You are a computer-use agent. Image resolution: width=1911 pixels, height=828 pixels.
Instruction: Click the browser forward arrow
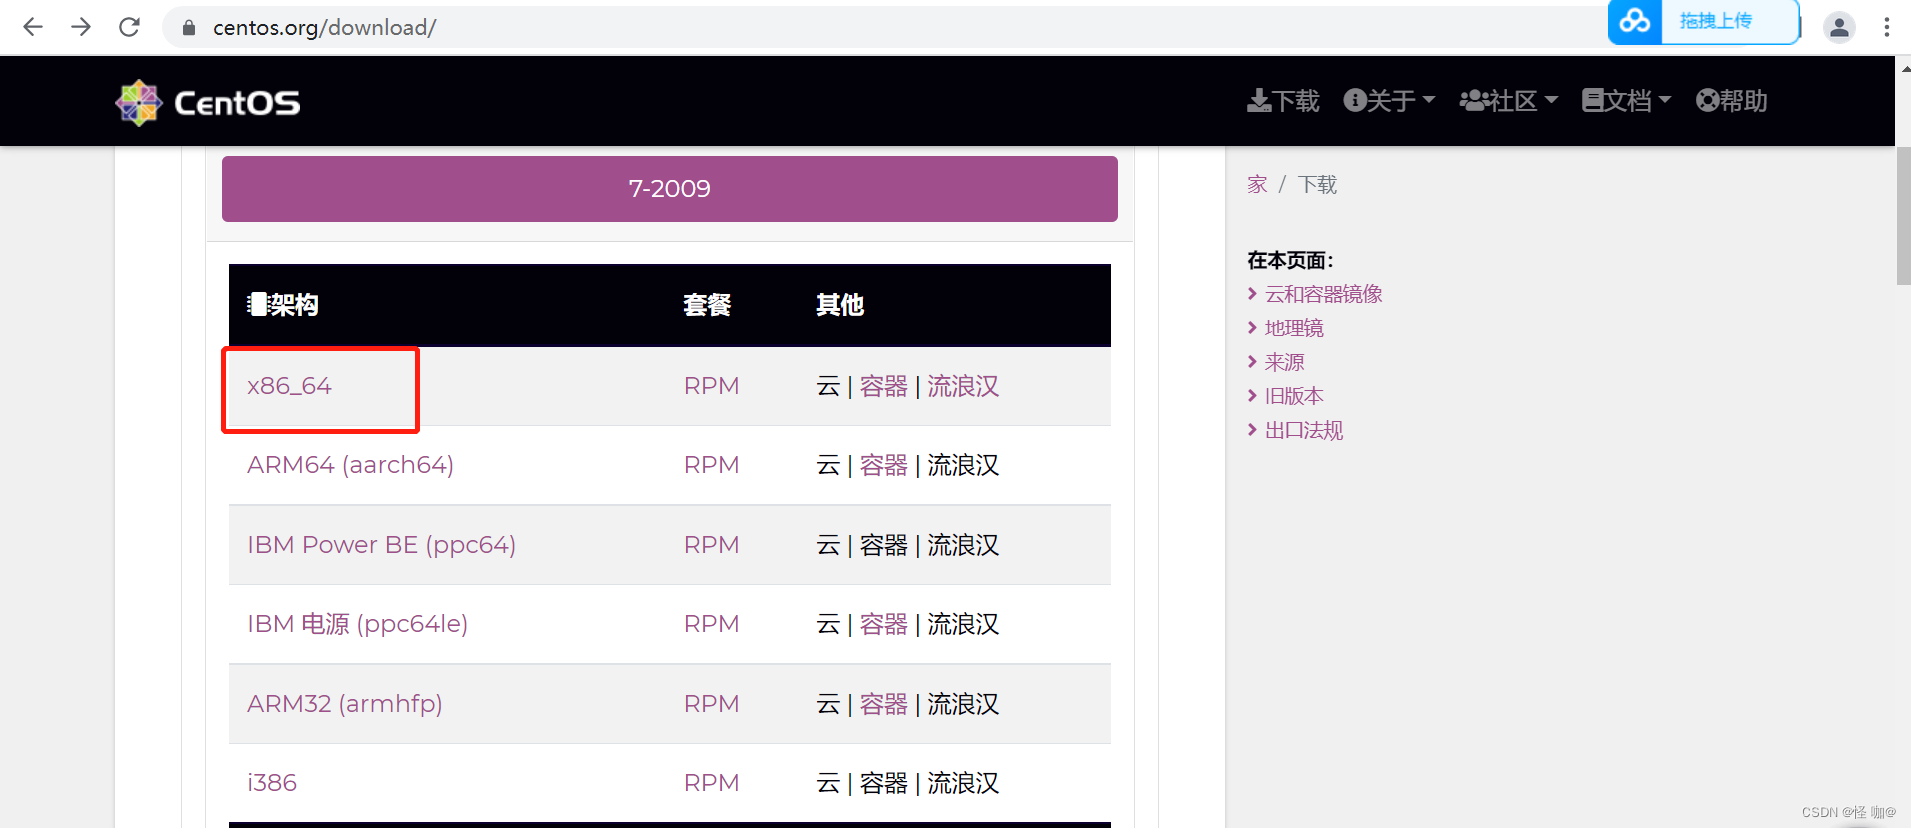click(81, 27)
